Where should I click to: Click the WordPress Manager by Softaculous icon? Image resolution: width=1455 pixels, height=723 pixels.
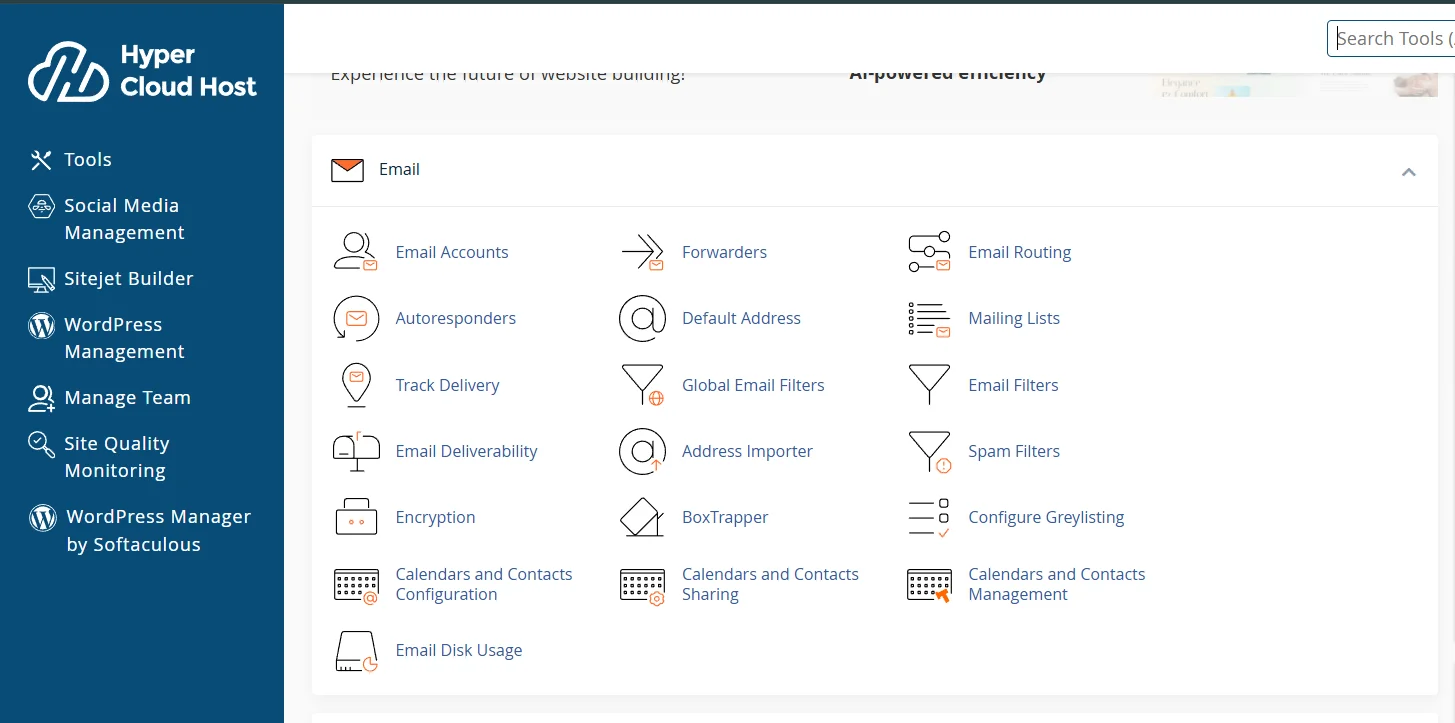(x=42, y=517)
